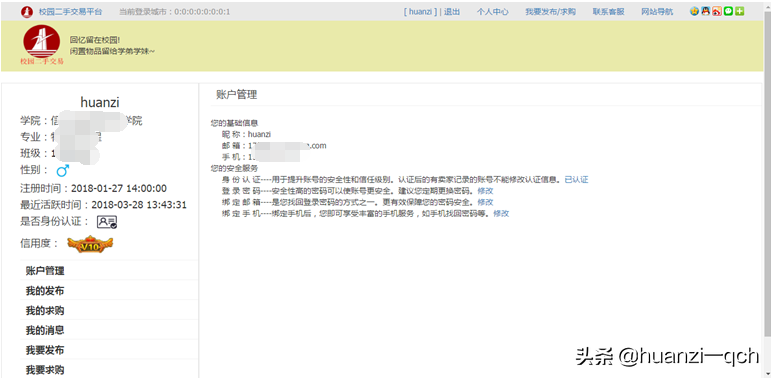This screenshot has height=378, width=771.
Task: Share to Qzone with the star icon
Action: 694,11
